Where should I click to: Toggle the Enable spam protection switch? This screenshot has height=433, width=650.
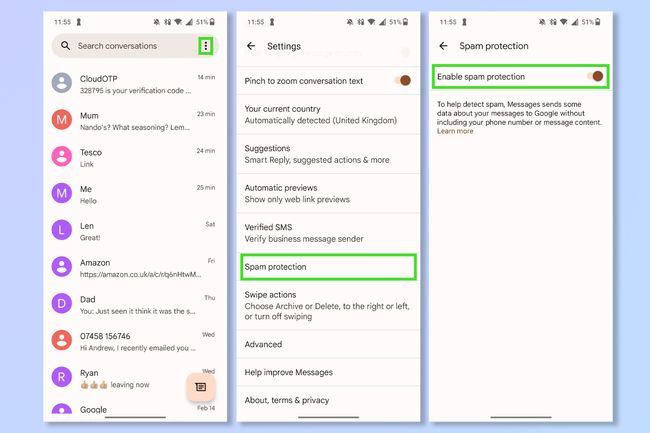coord(595,76)
